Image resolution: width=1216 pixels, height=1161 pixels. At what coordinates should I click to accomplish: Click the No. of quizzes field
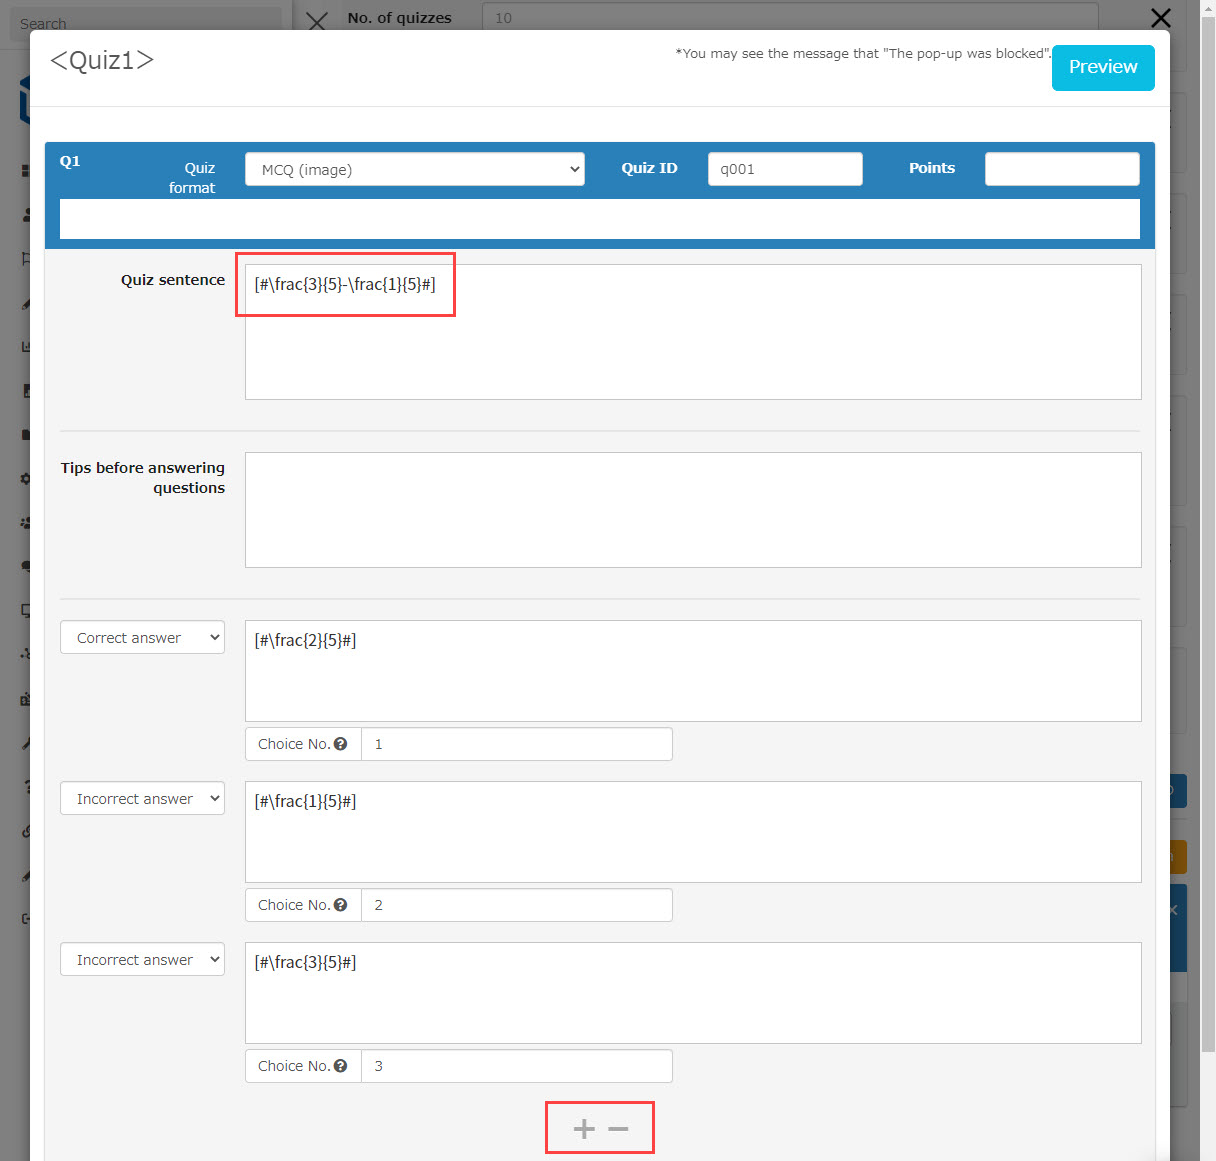(789, 18)
